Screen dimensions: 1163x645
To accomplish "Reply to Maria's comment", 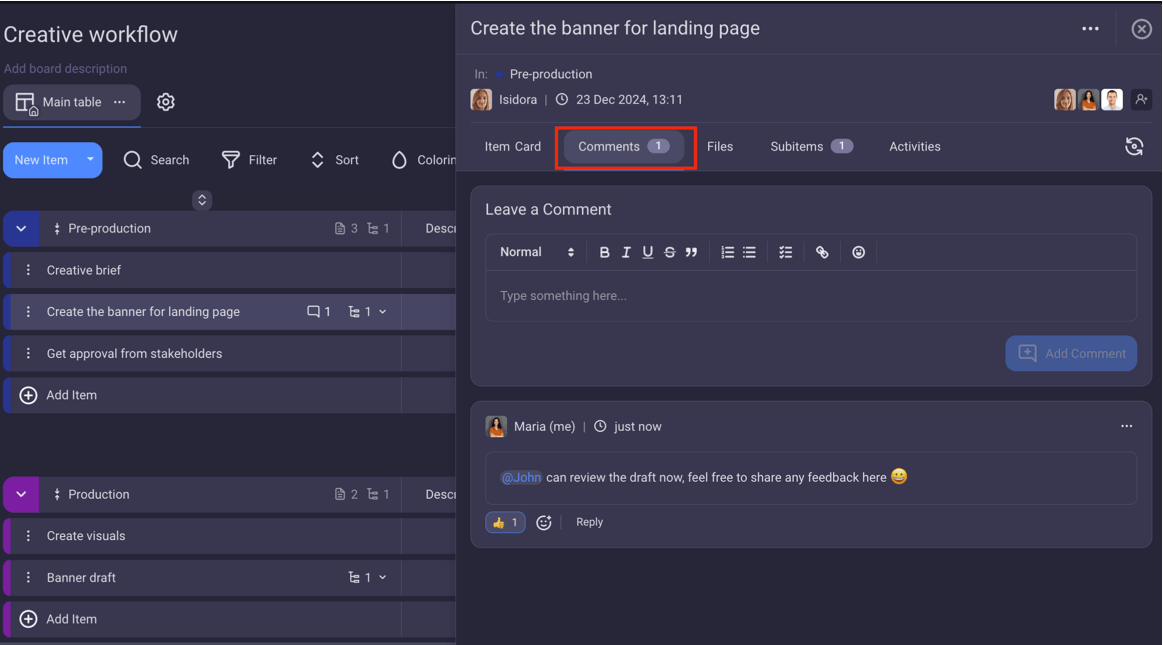I will 589,522.
